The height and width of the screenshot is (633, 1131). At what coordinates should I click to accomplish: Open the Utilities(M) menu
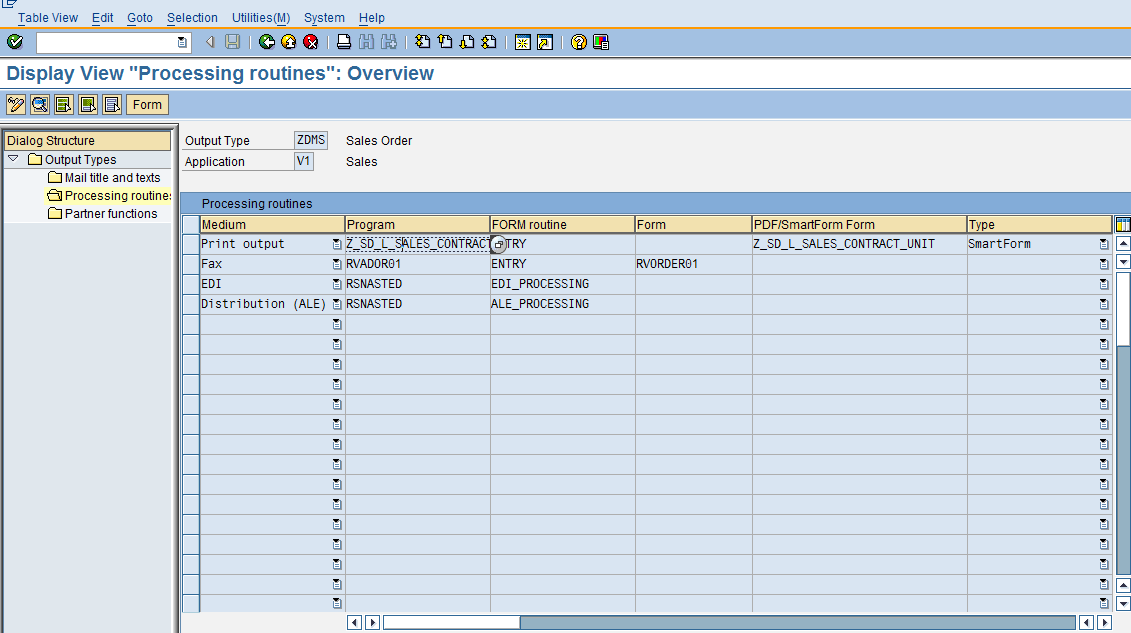260,17
